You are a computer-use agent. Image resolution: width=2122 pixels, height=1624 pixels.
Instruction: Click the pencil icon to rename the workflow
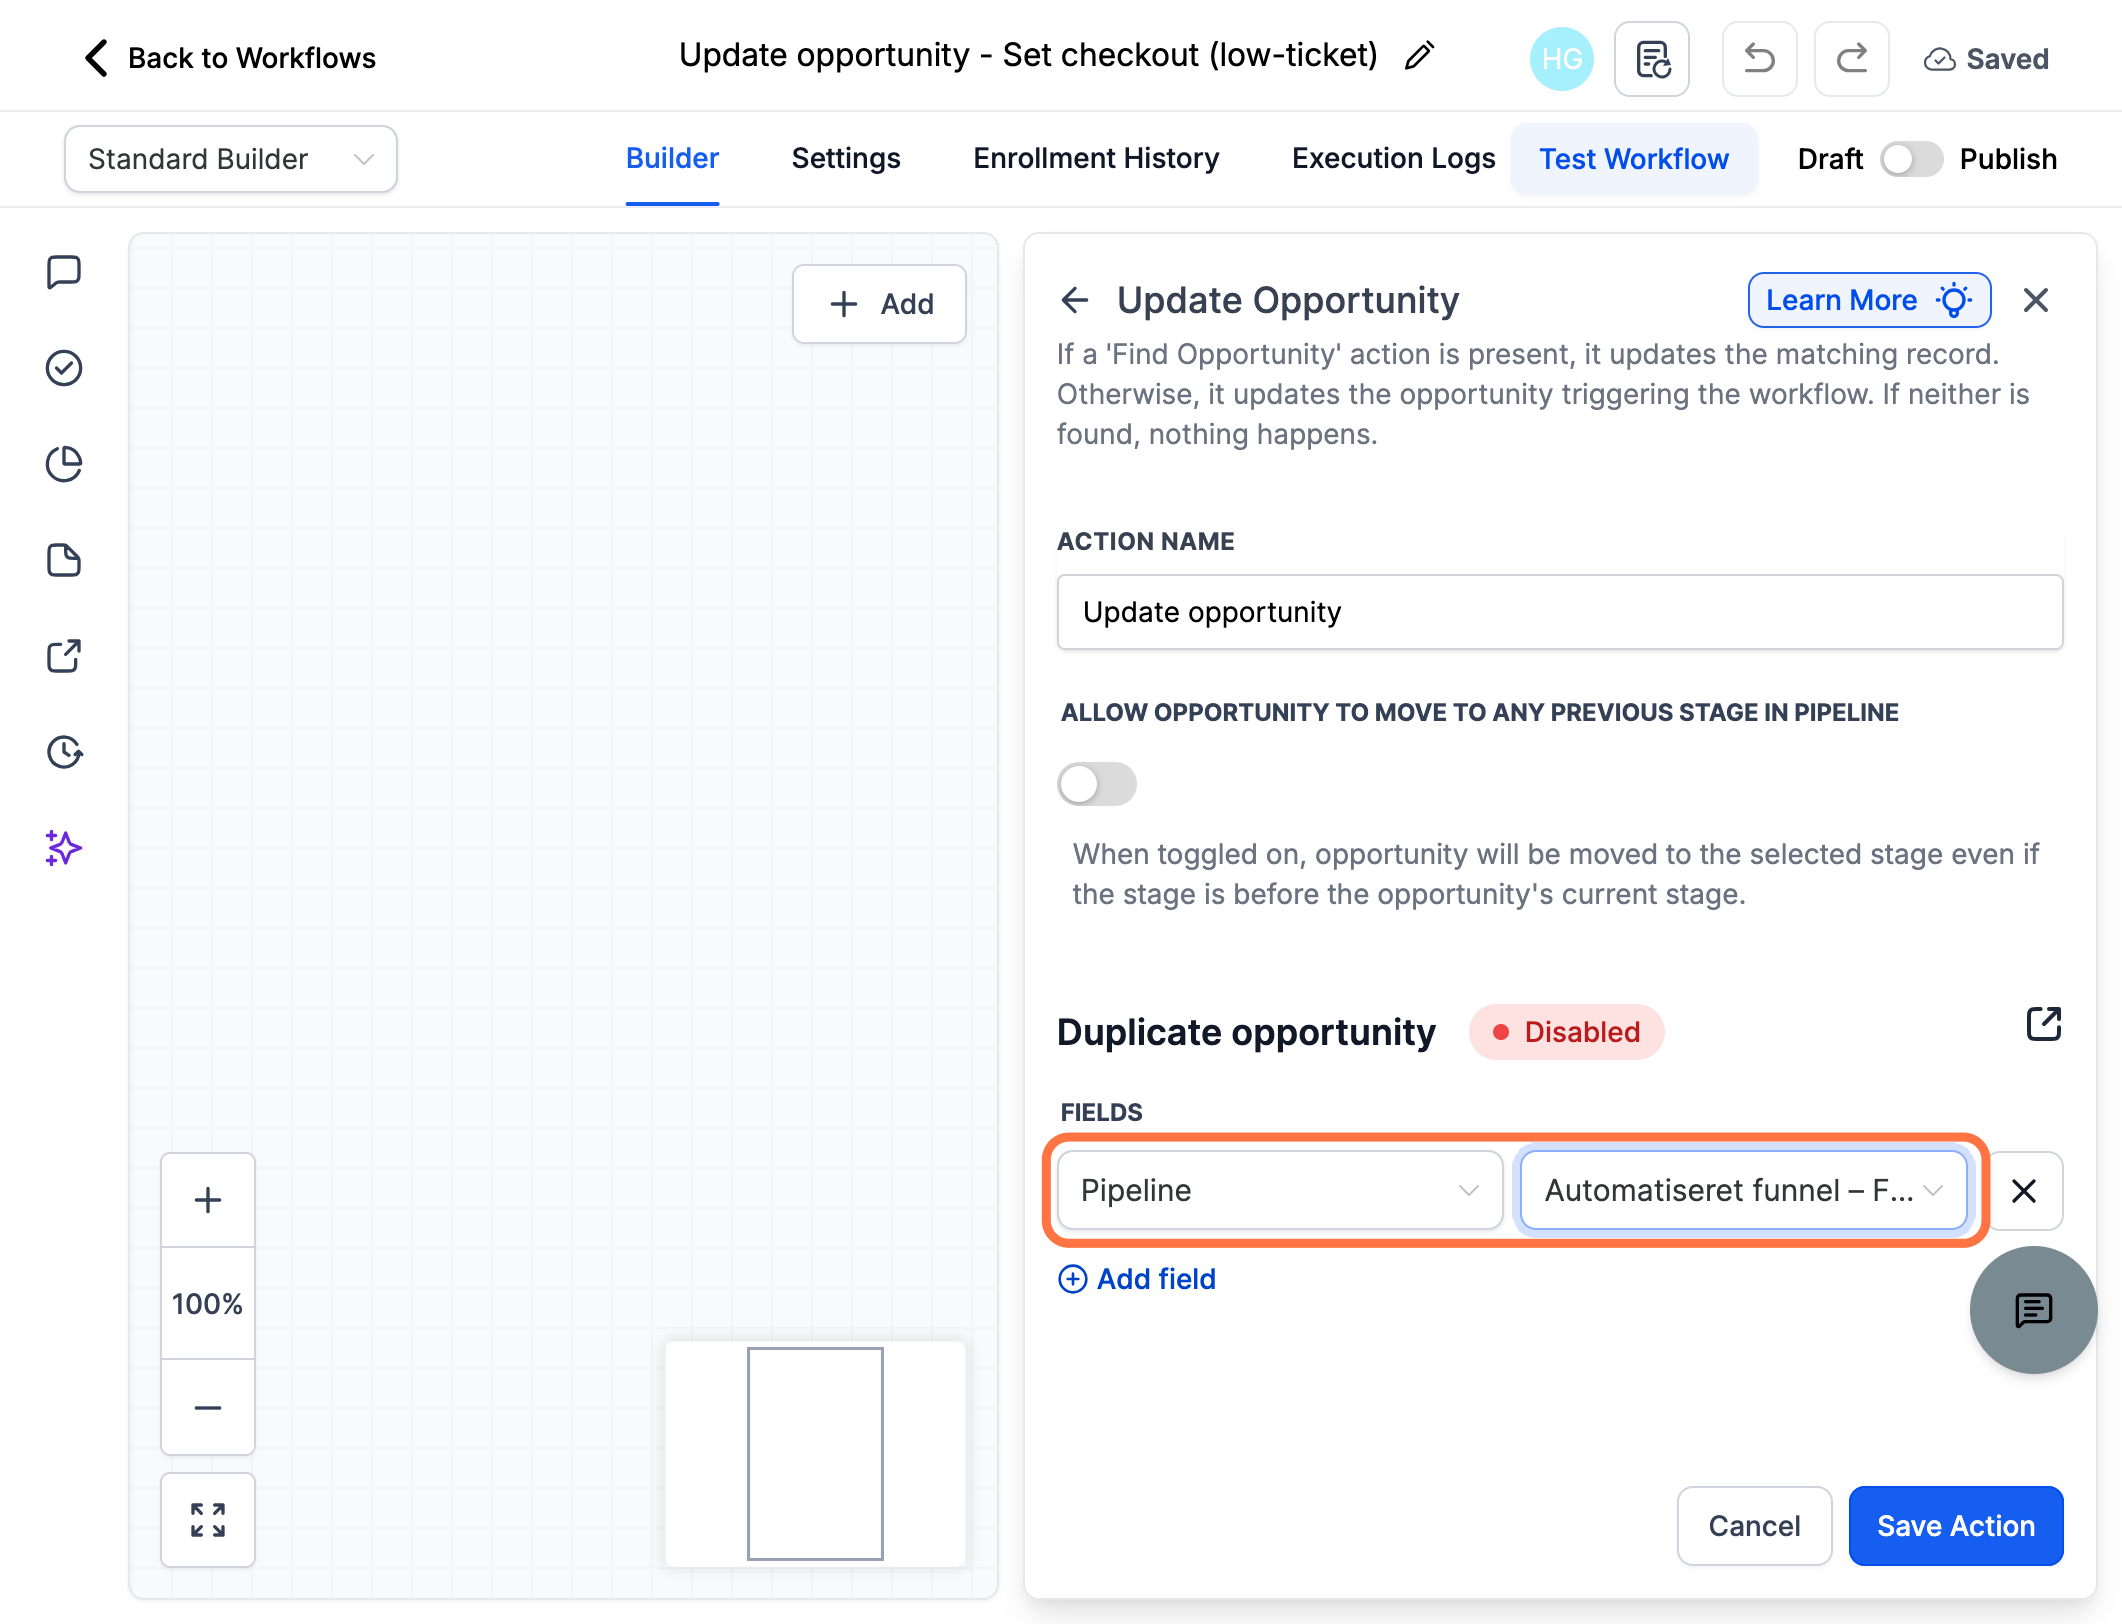click(1419, 56)
